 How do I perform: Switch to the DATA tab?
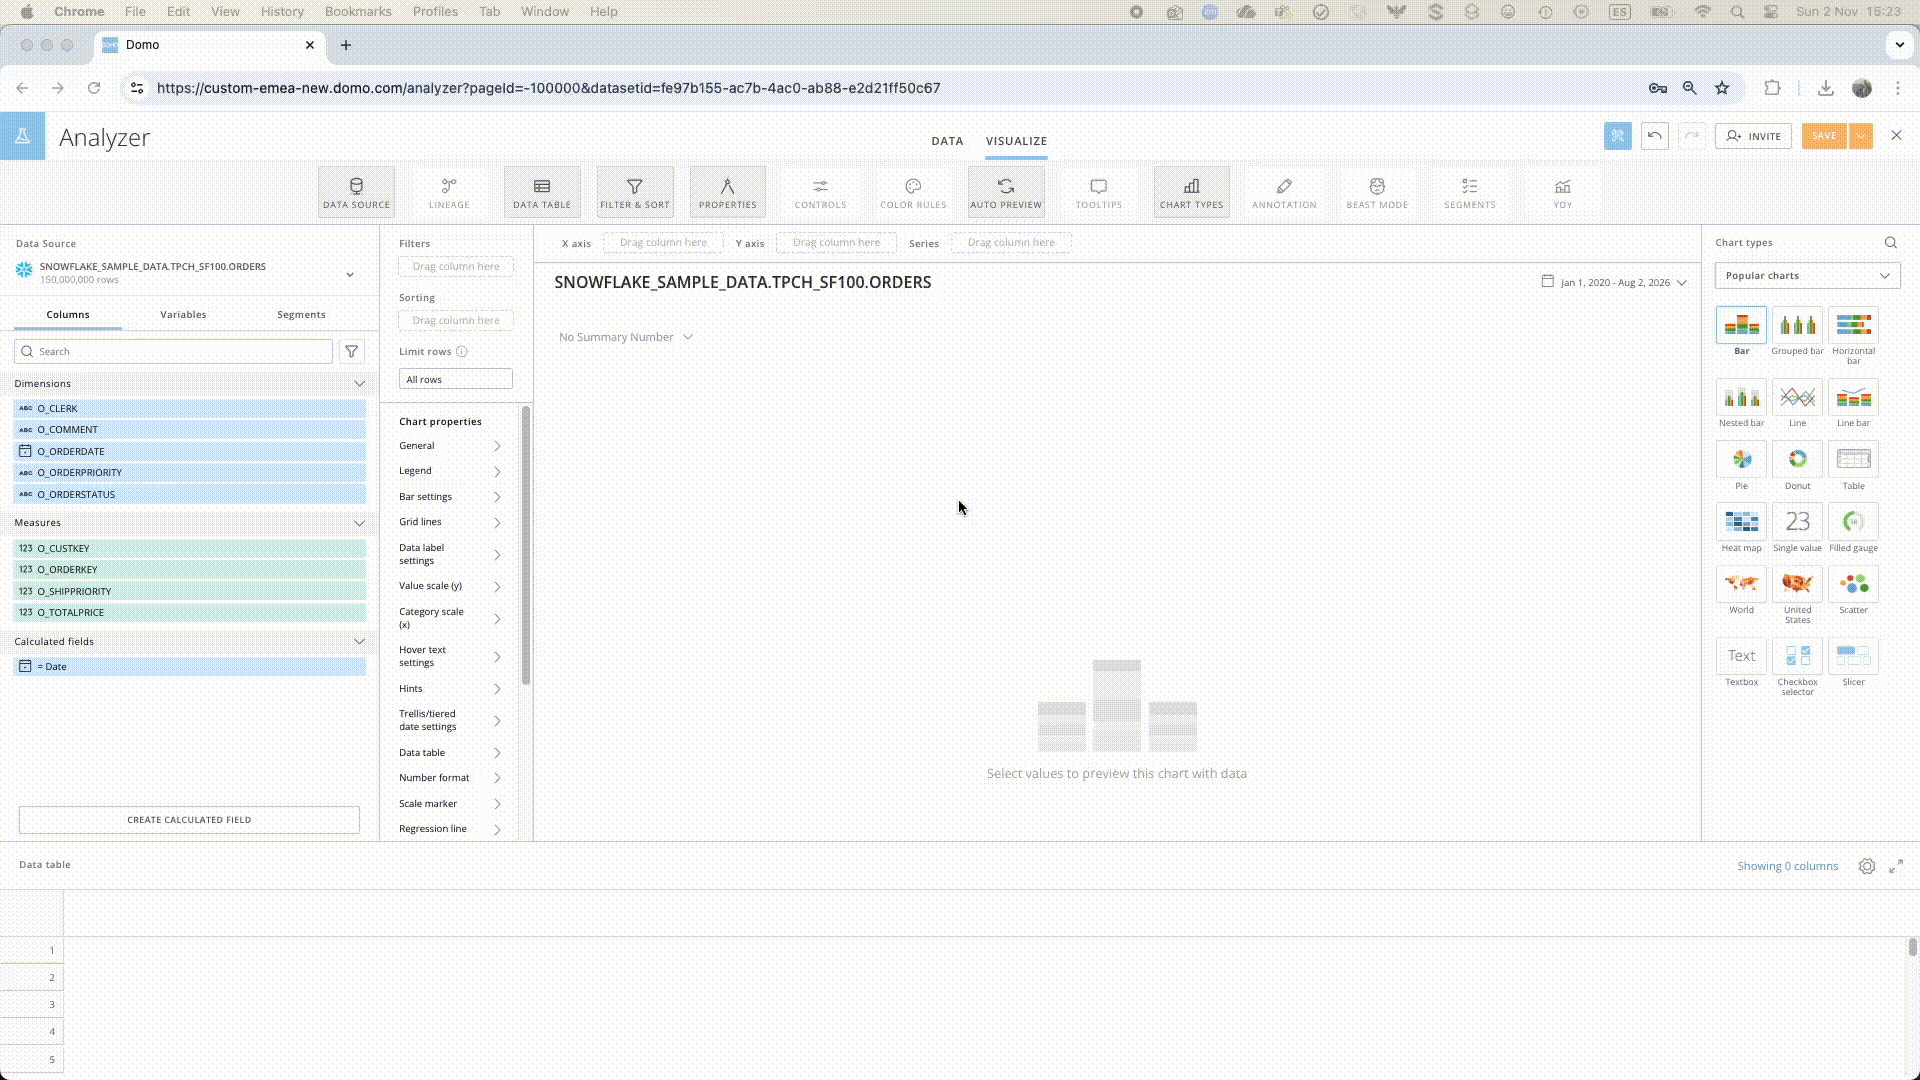point(947,141)
